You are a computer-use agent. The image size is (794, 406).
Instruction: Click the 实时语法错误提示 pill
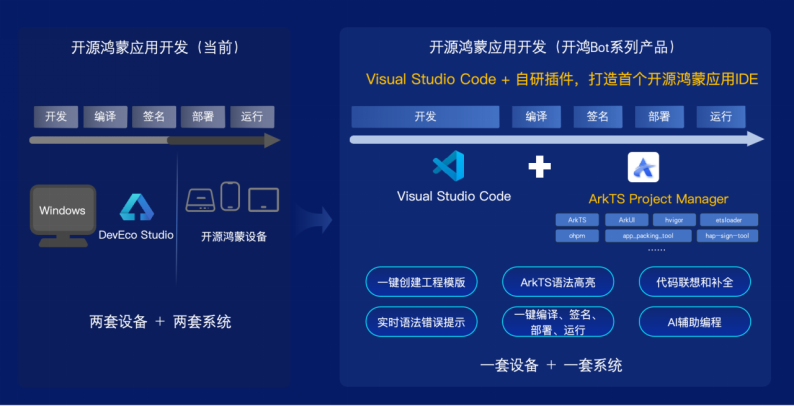pyautogui.click(x=421, y=322)
